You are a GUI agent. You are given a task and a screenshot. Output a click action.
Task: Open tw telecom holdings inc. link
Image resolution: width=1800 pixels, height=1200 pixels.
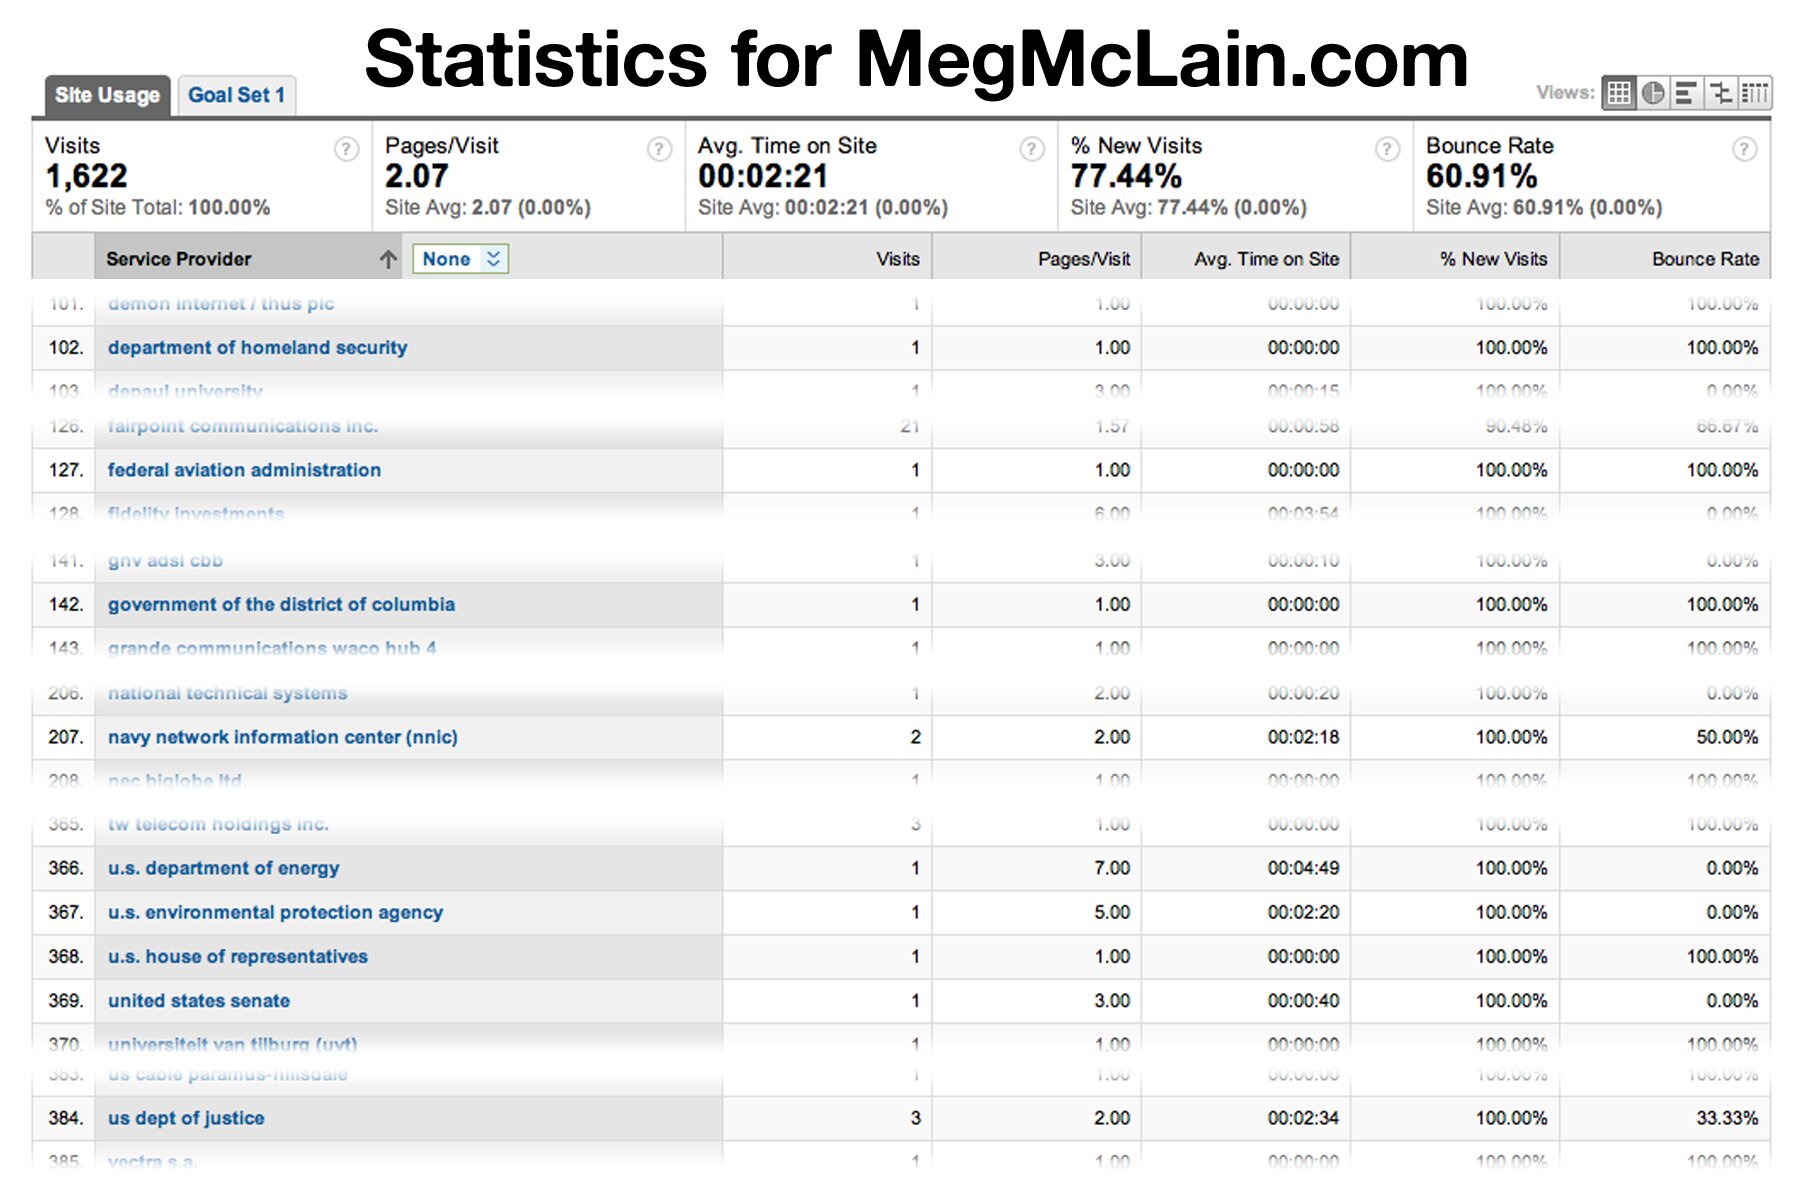[219, 825]
